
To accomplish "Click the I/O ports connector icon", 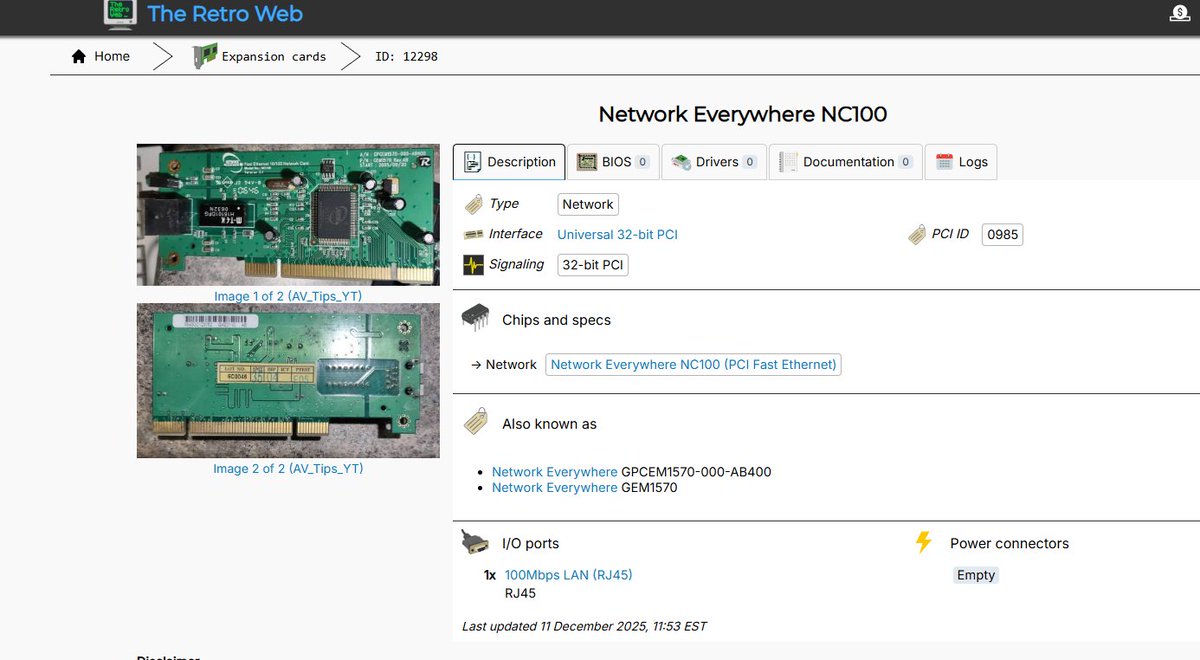I will click(x=475, y=543).
